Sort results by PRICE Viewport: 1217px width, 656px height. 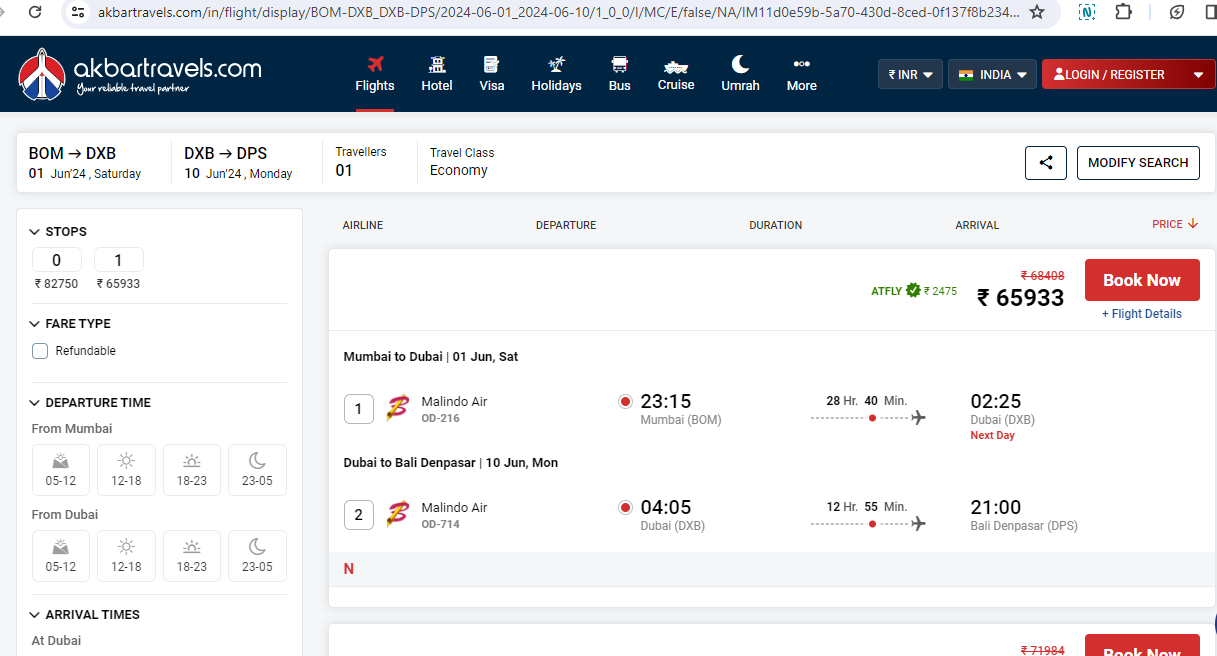(1175, 224)
